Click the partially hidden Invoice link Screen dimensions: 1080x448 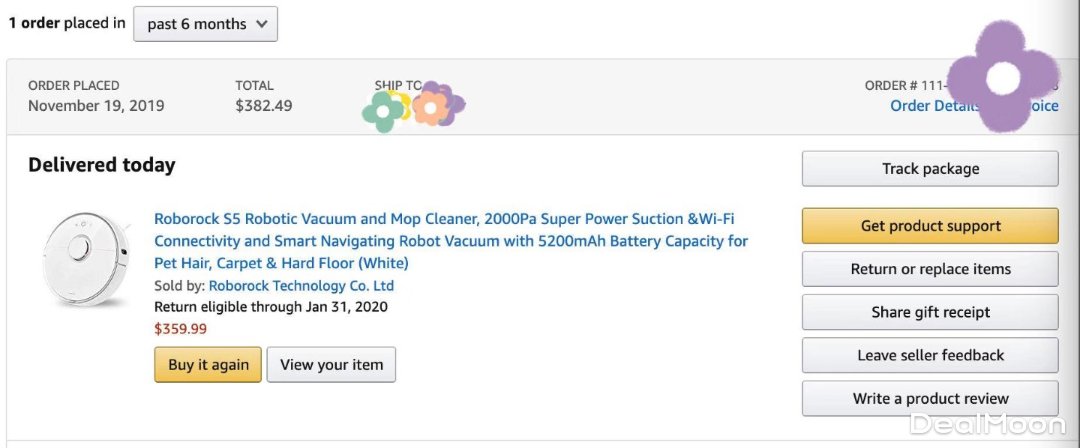[1046, 106]
